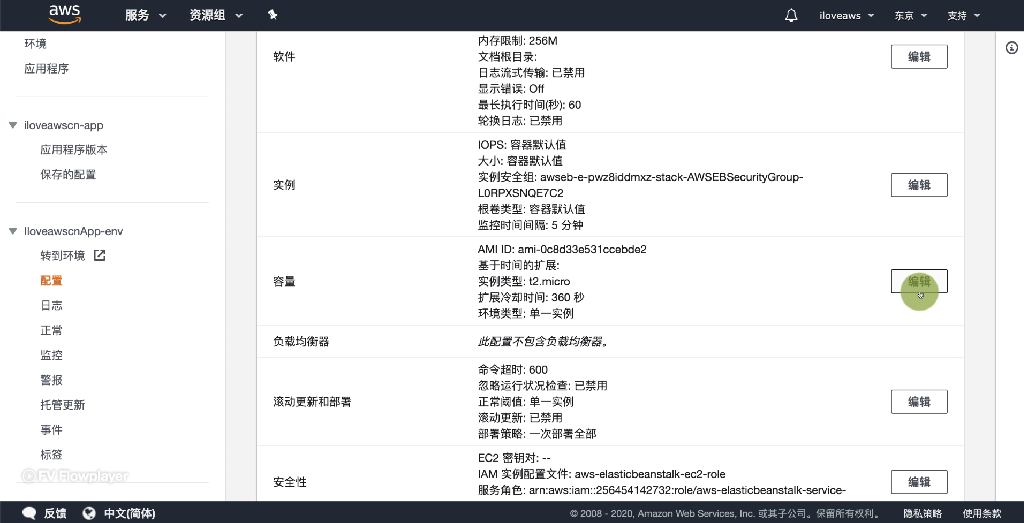Click the info circle icon at right
1024x523 pixels.
pos(1012,48)
